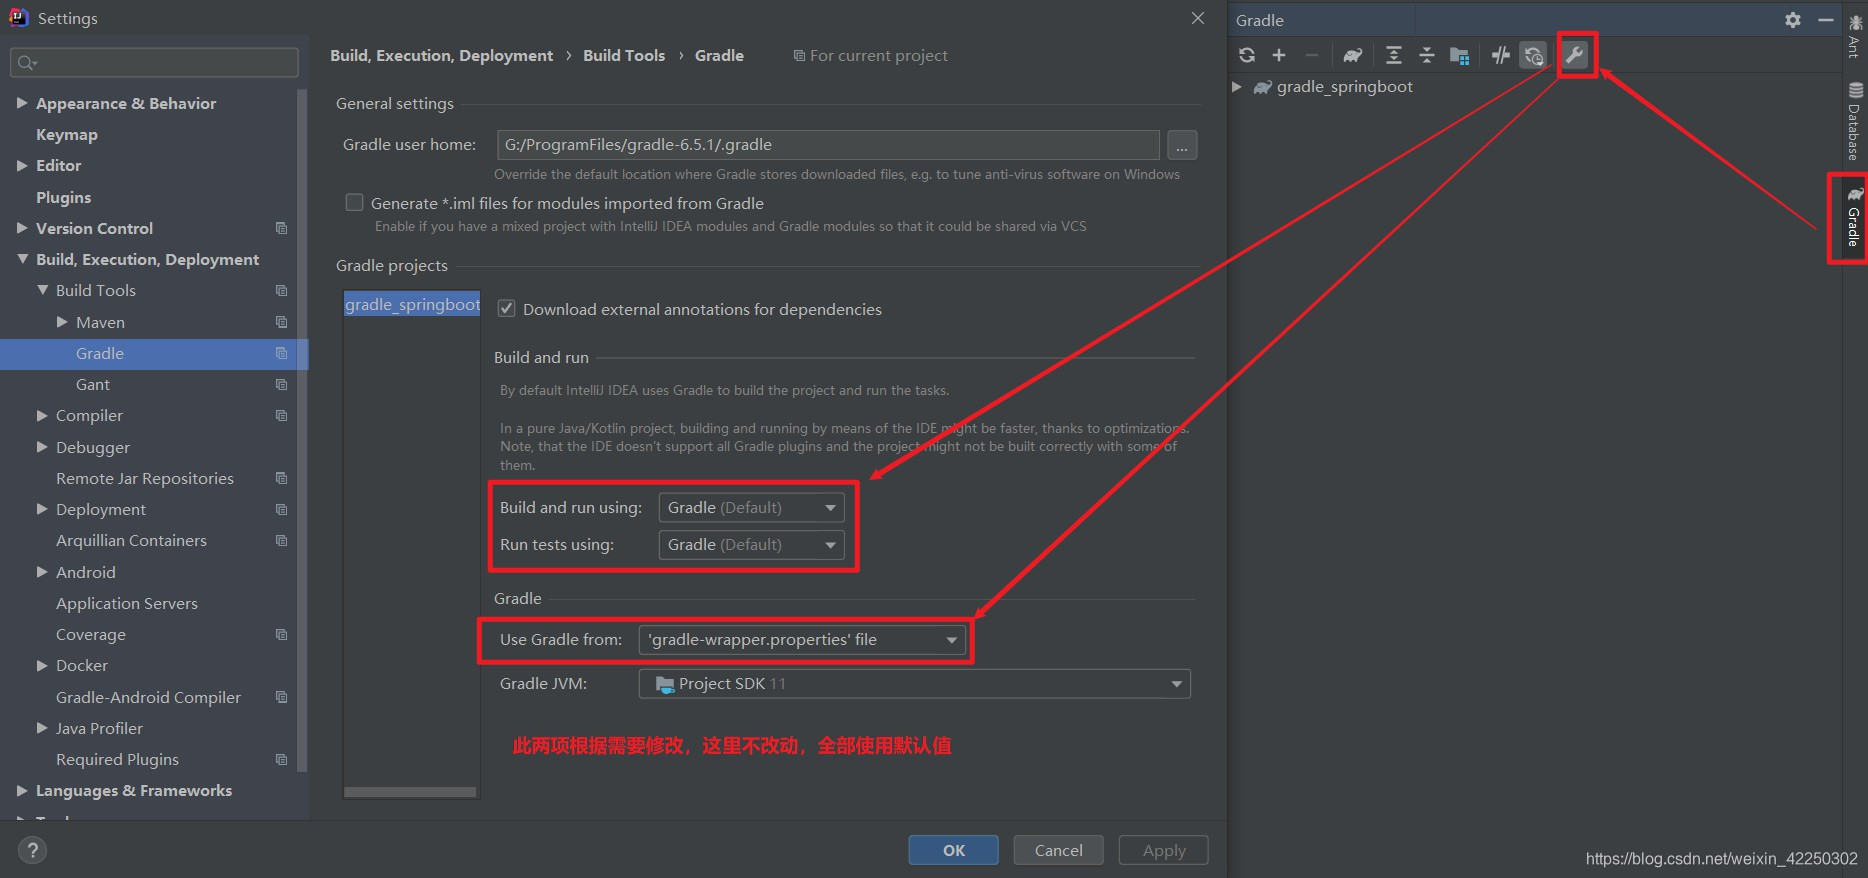Expand gradle_springboot node in Gradle panel
The image size is (1868, 878).
[x=1237, y=87]
